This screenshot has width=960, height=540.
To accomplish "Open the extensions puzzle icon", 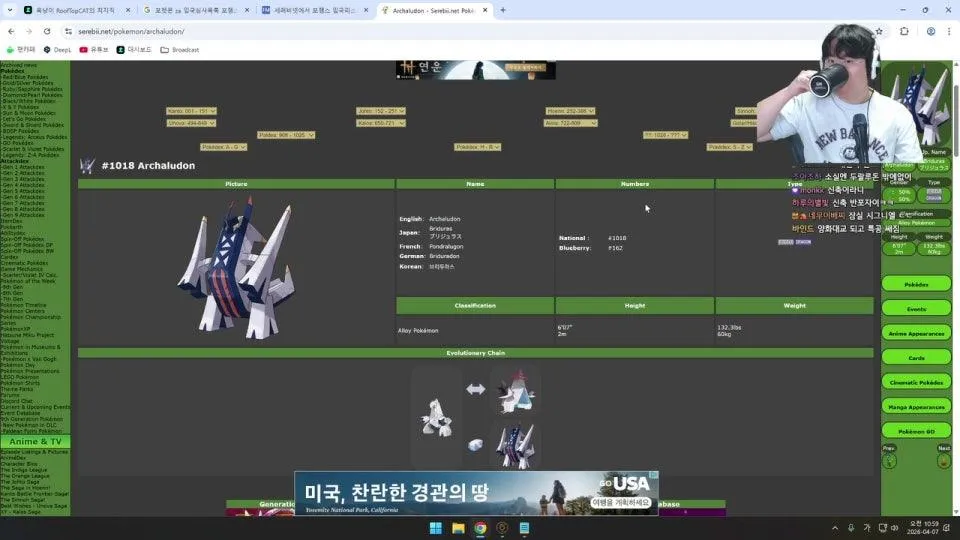I will tap(904, 31).
